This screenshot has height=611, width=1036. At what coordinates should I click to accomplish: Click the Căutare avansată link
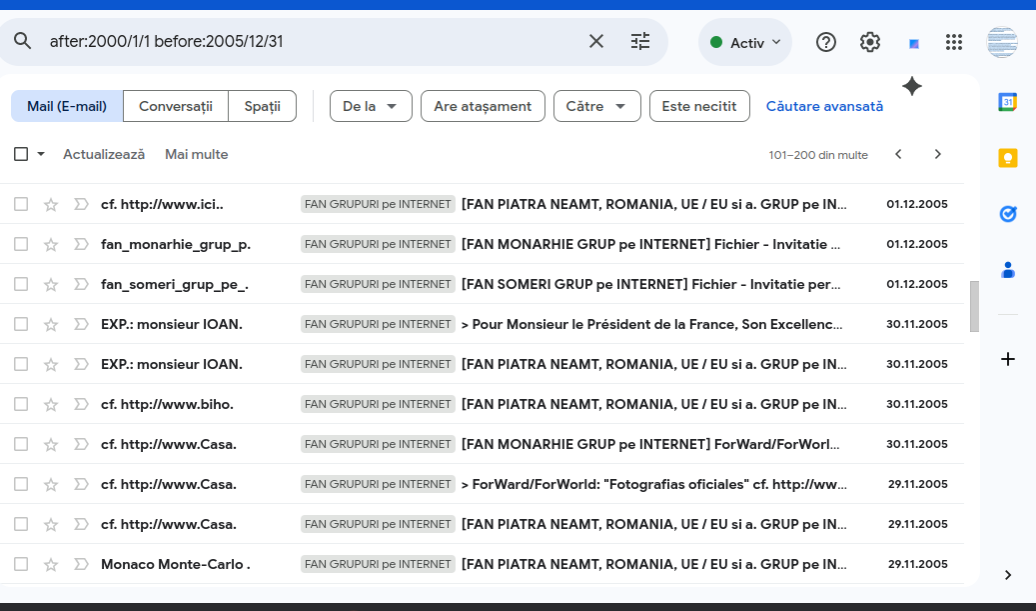tap(824, 106)
